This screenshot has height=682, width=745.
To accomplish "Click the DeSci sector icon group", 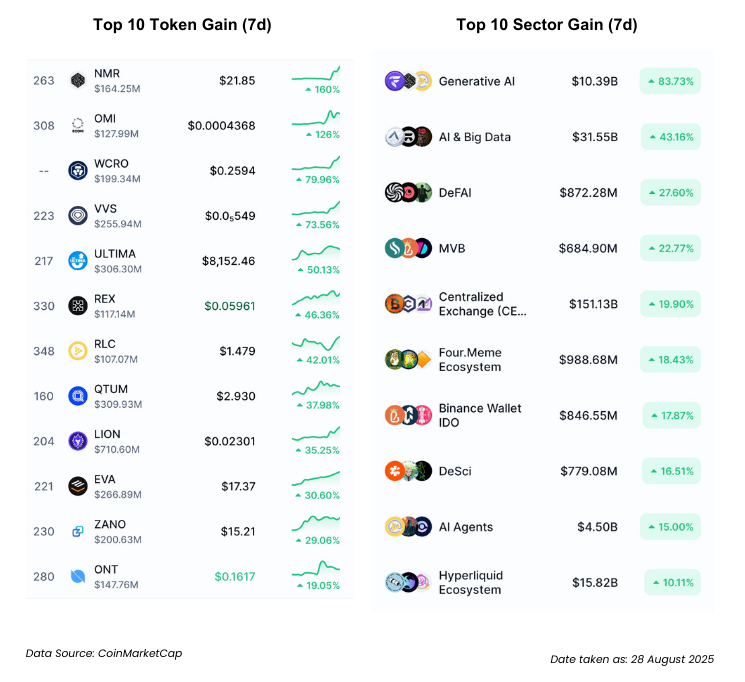I will (409, 471).
